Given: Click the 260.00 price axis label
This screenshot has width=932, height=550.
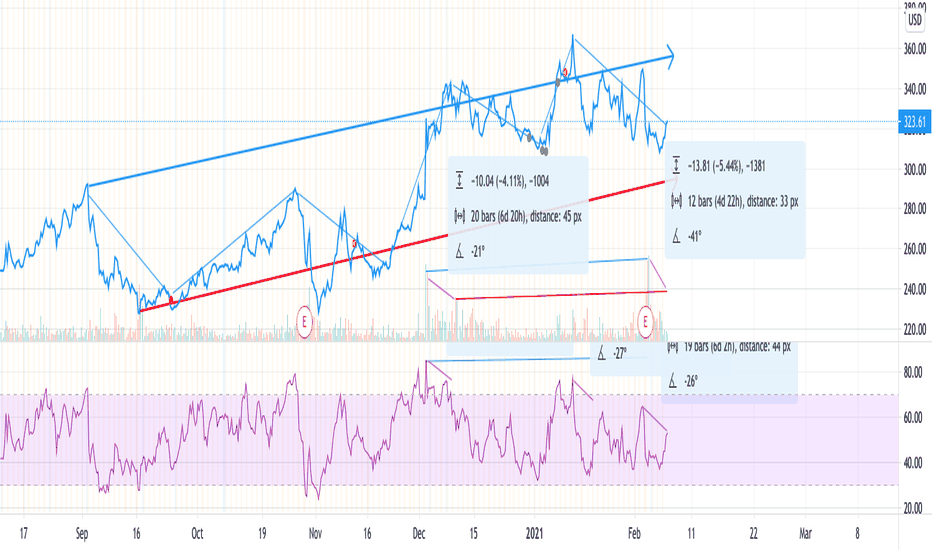Looking at the screenshot, I should [914, 249].
